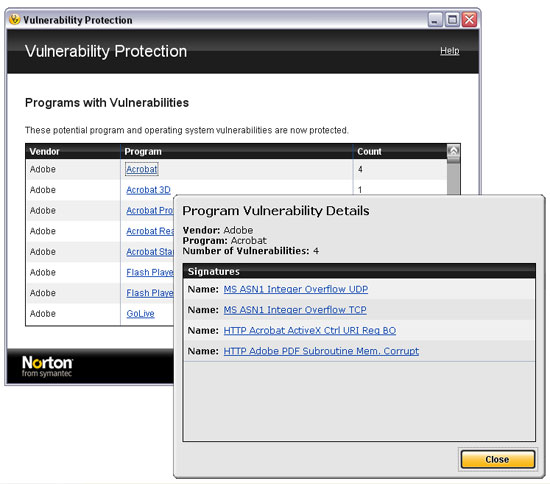Viewport: 550px width, 484px height.
Task: Close the Program Vulnerability Details dialog
Action: click(x=497, y=459)
